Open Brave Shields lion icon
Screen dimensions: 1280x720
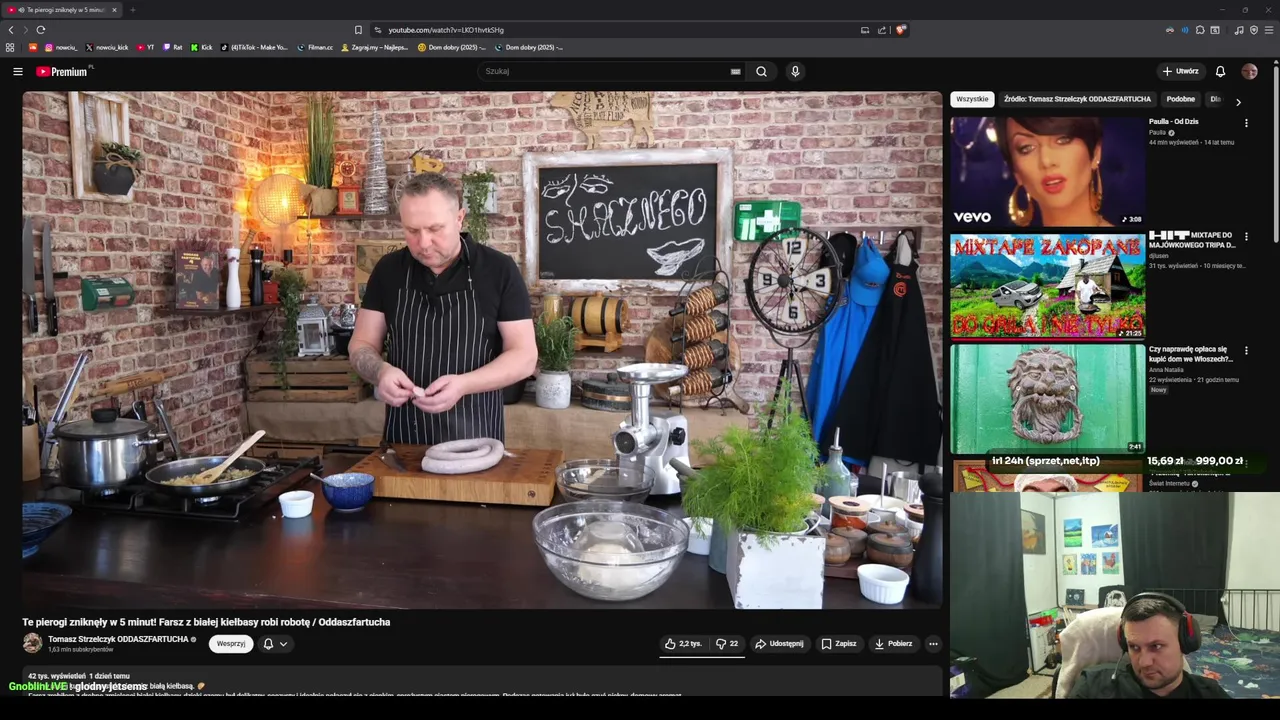point(900,30)
